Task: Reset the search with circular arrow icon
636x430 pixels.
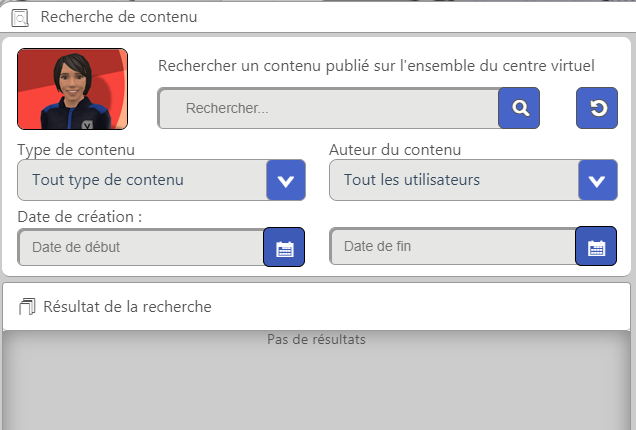Action: (597, 108)
